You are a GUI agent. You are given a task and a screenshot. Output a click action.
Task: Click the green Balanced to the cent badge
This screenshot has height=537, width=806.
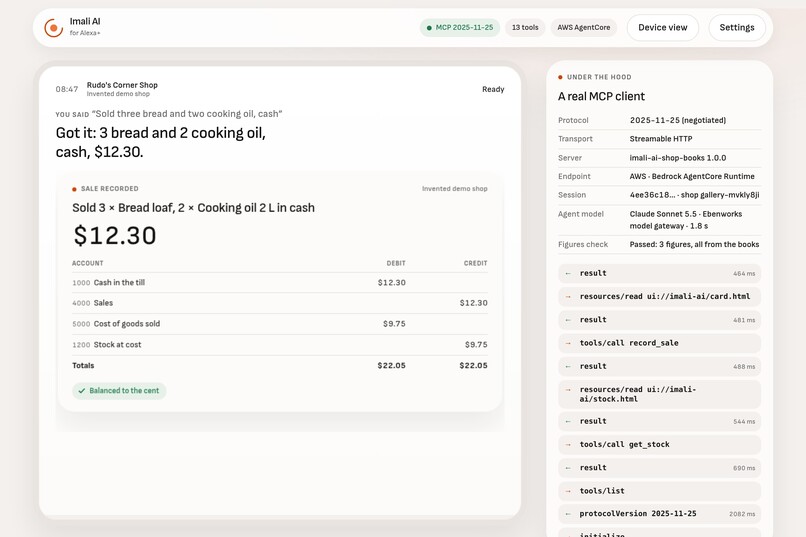(x=119, y=391)
